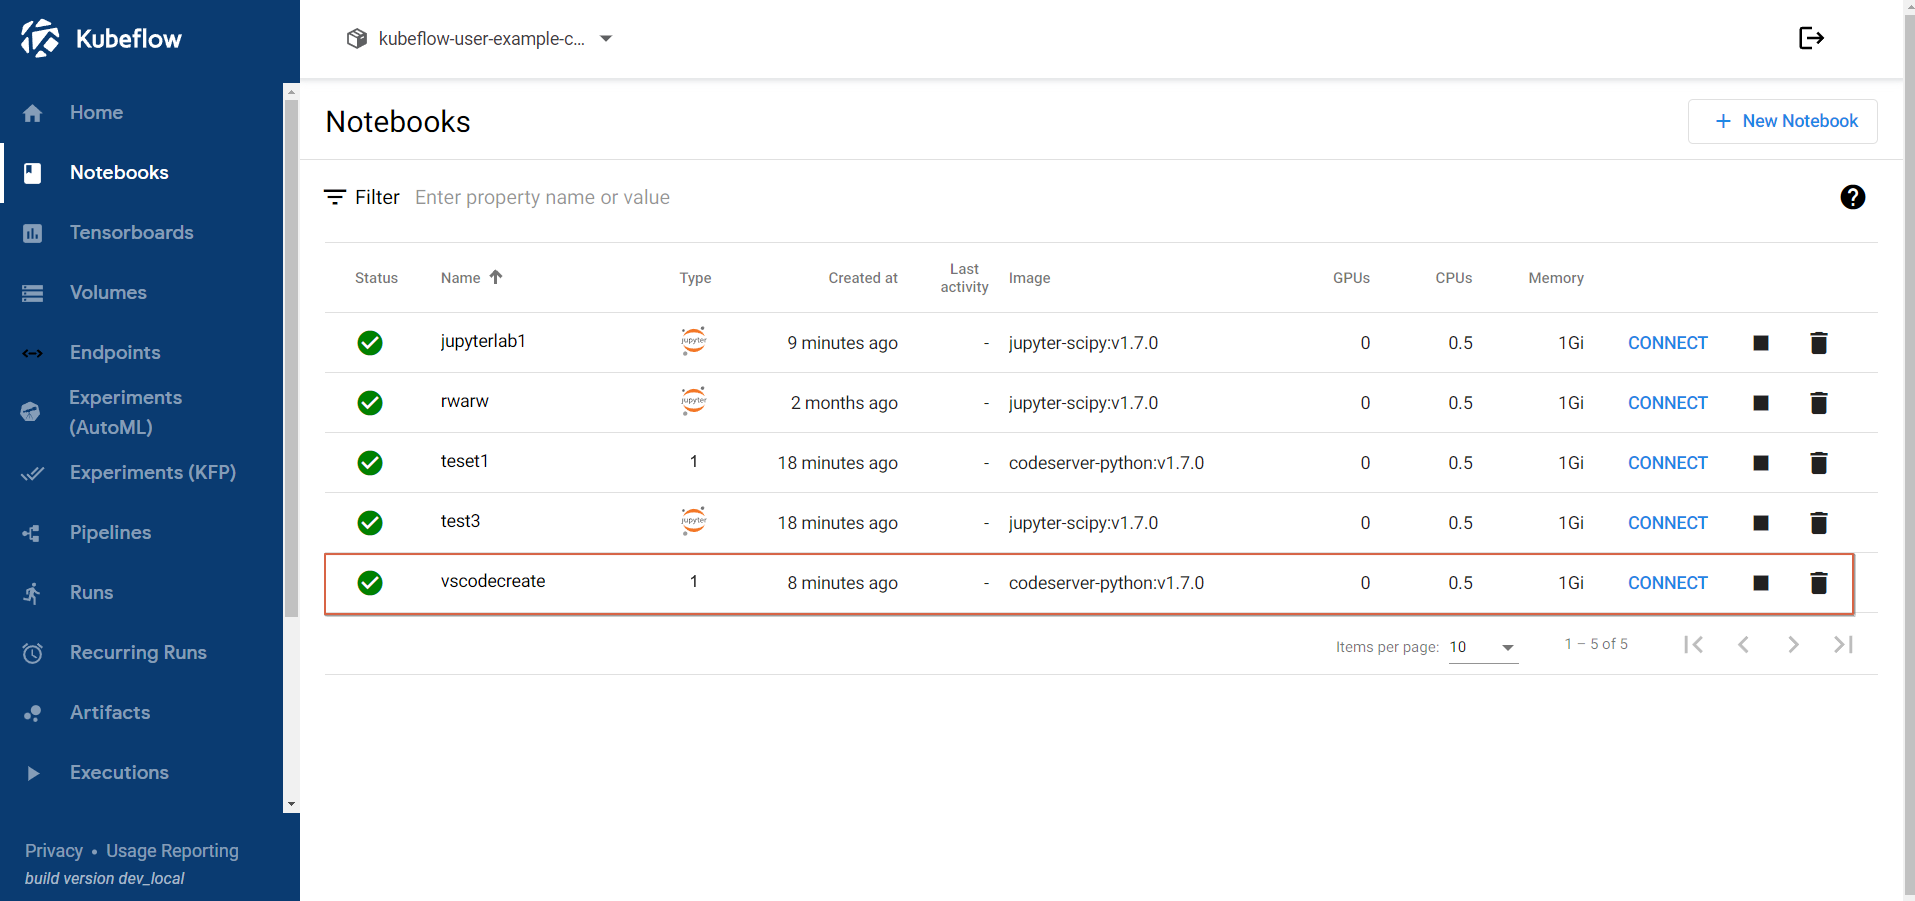Delete the test3 notebook

1819,523
